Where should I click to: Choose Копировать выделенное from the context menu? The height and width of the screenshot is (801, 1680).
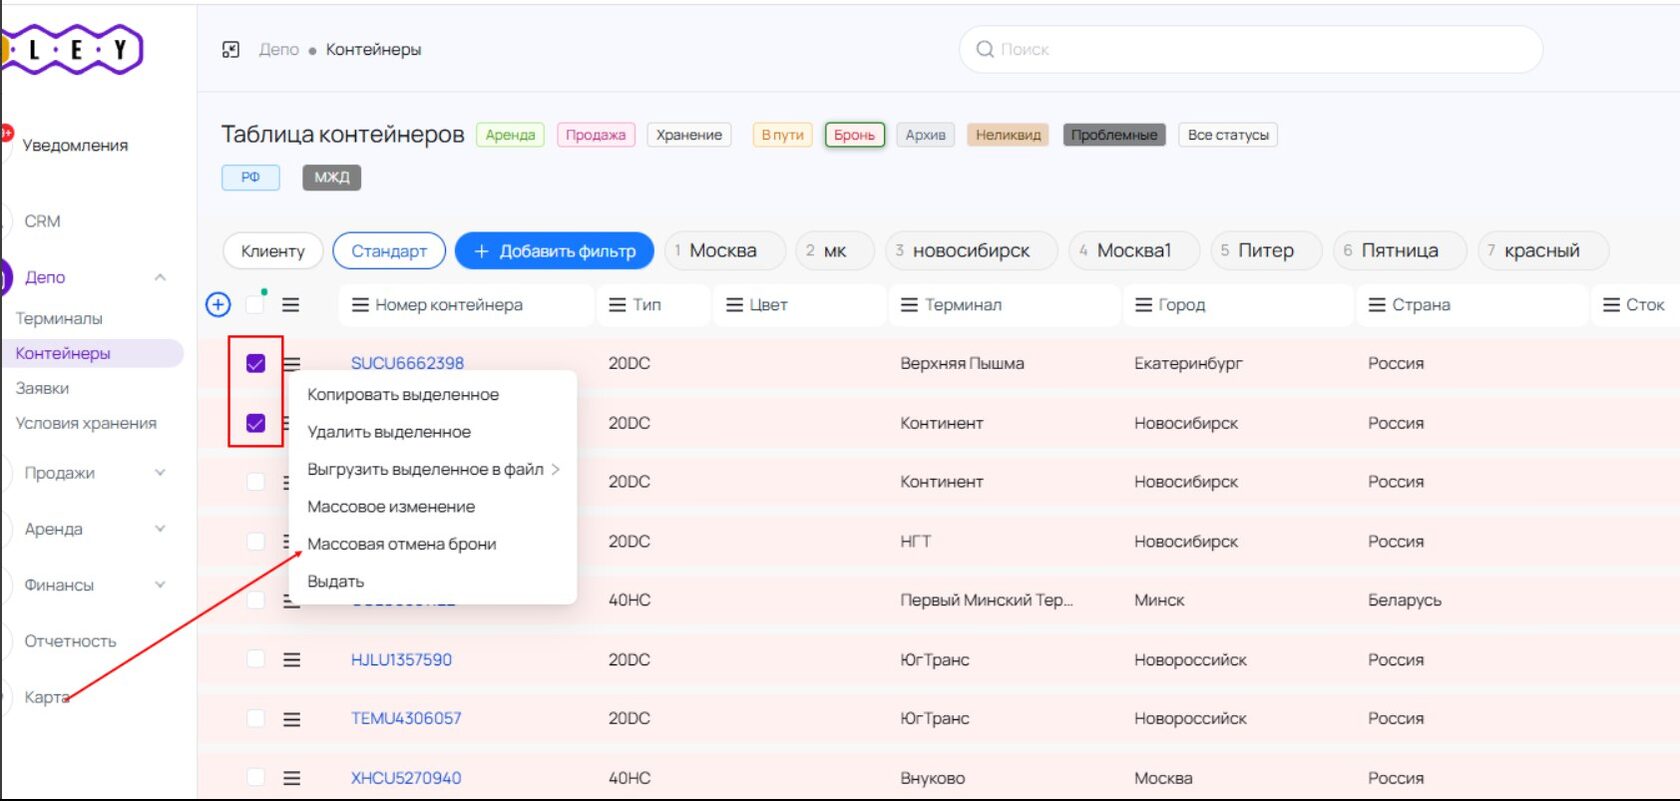(433, 395)
